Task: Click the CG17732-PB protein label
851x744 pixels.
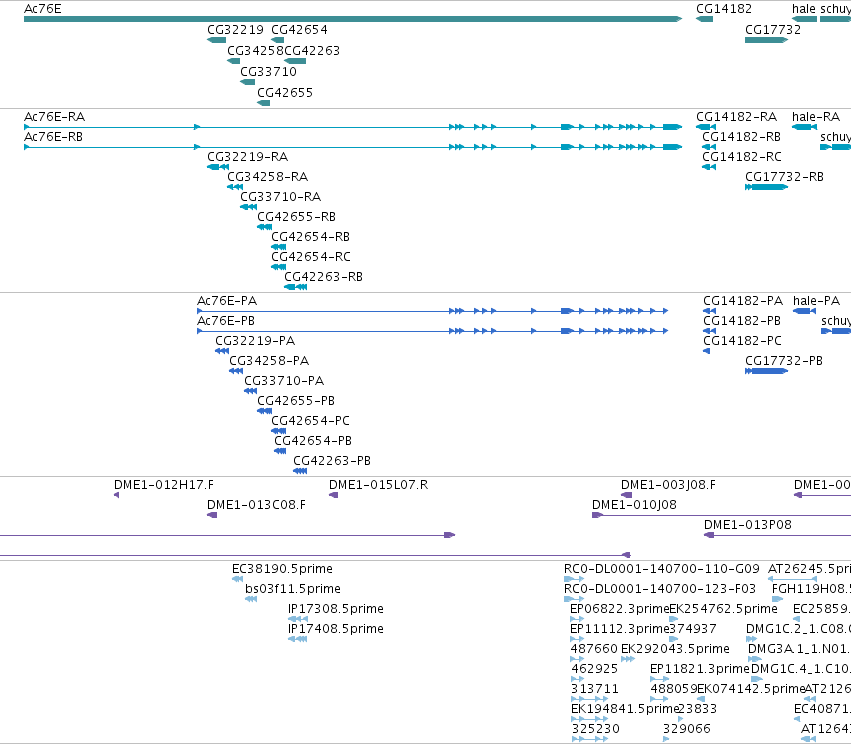Action: click(784, 361)
